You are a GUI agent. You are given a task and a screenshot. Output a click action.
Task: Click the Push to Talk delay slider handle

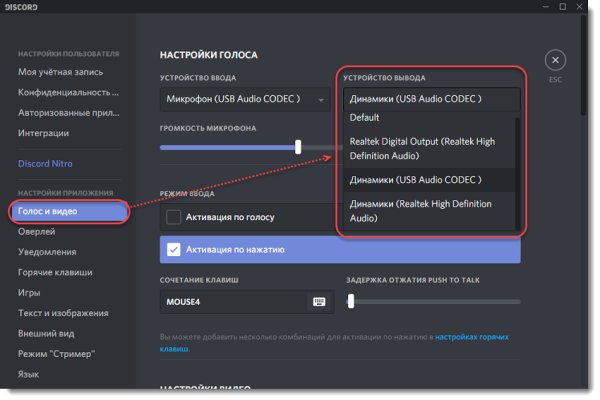point(351,300)
